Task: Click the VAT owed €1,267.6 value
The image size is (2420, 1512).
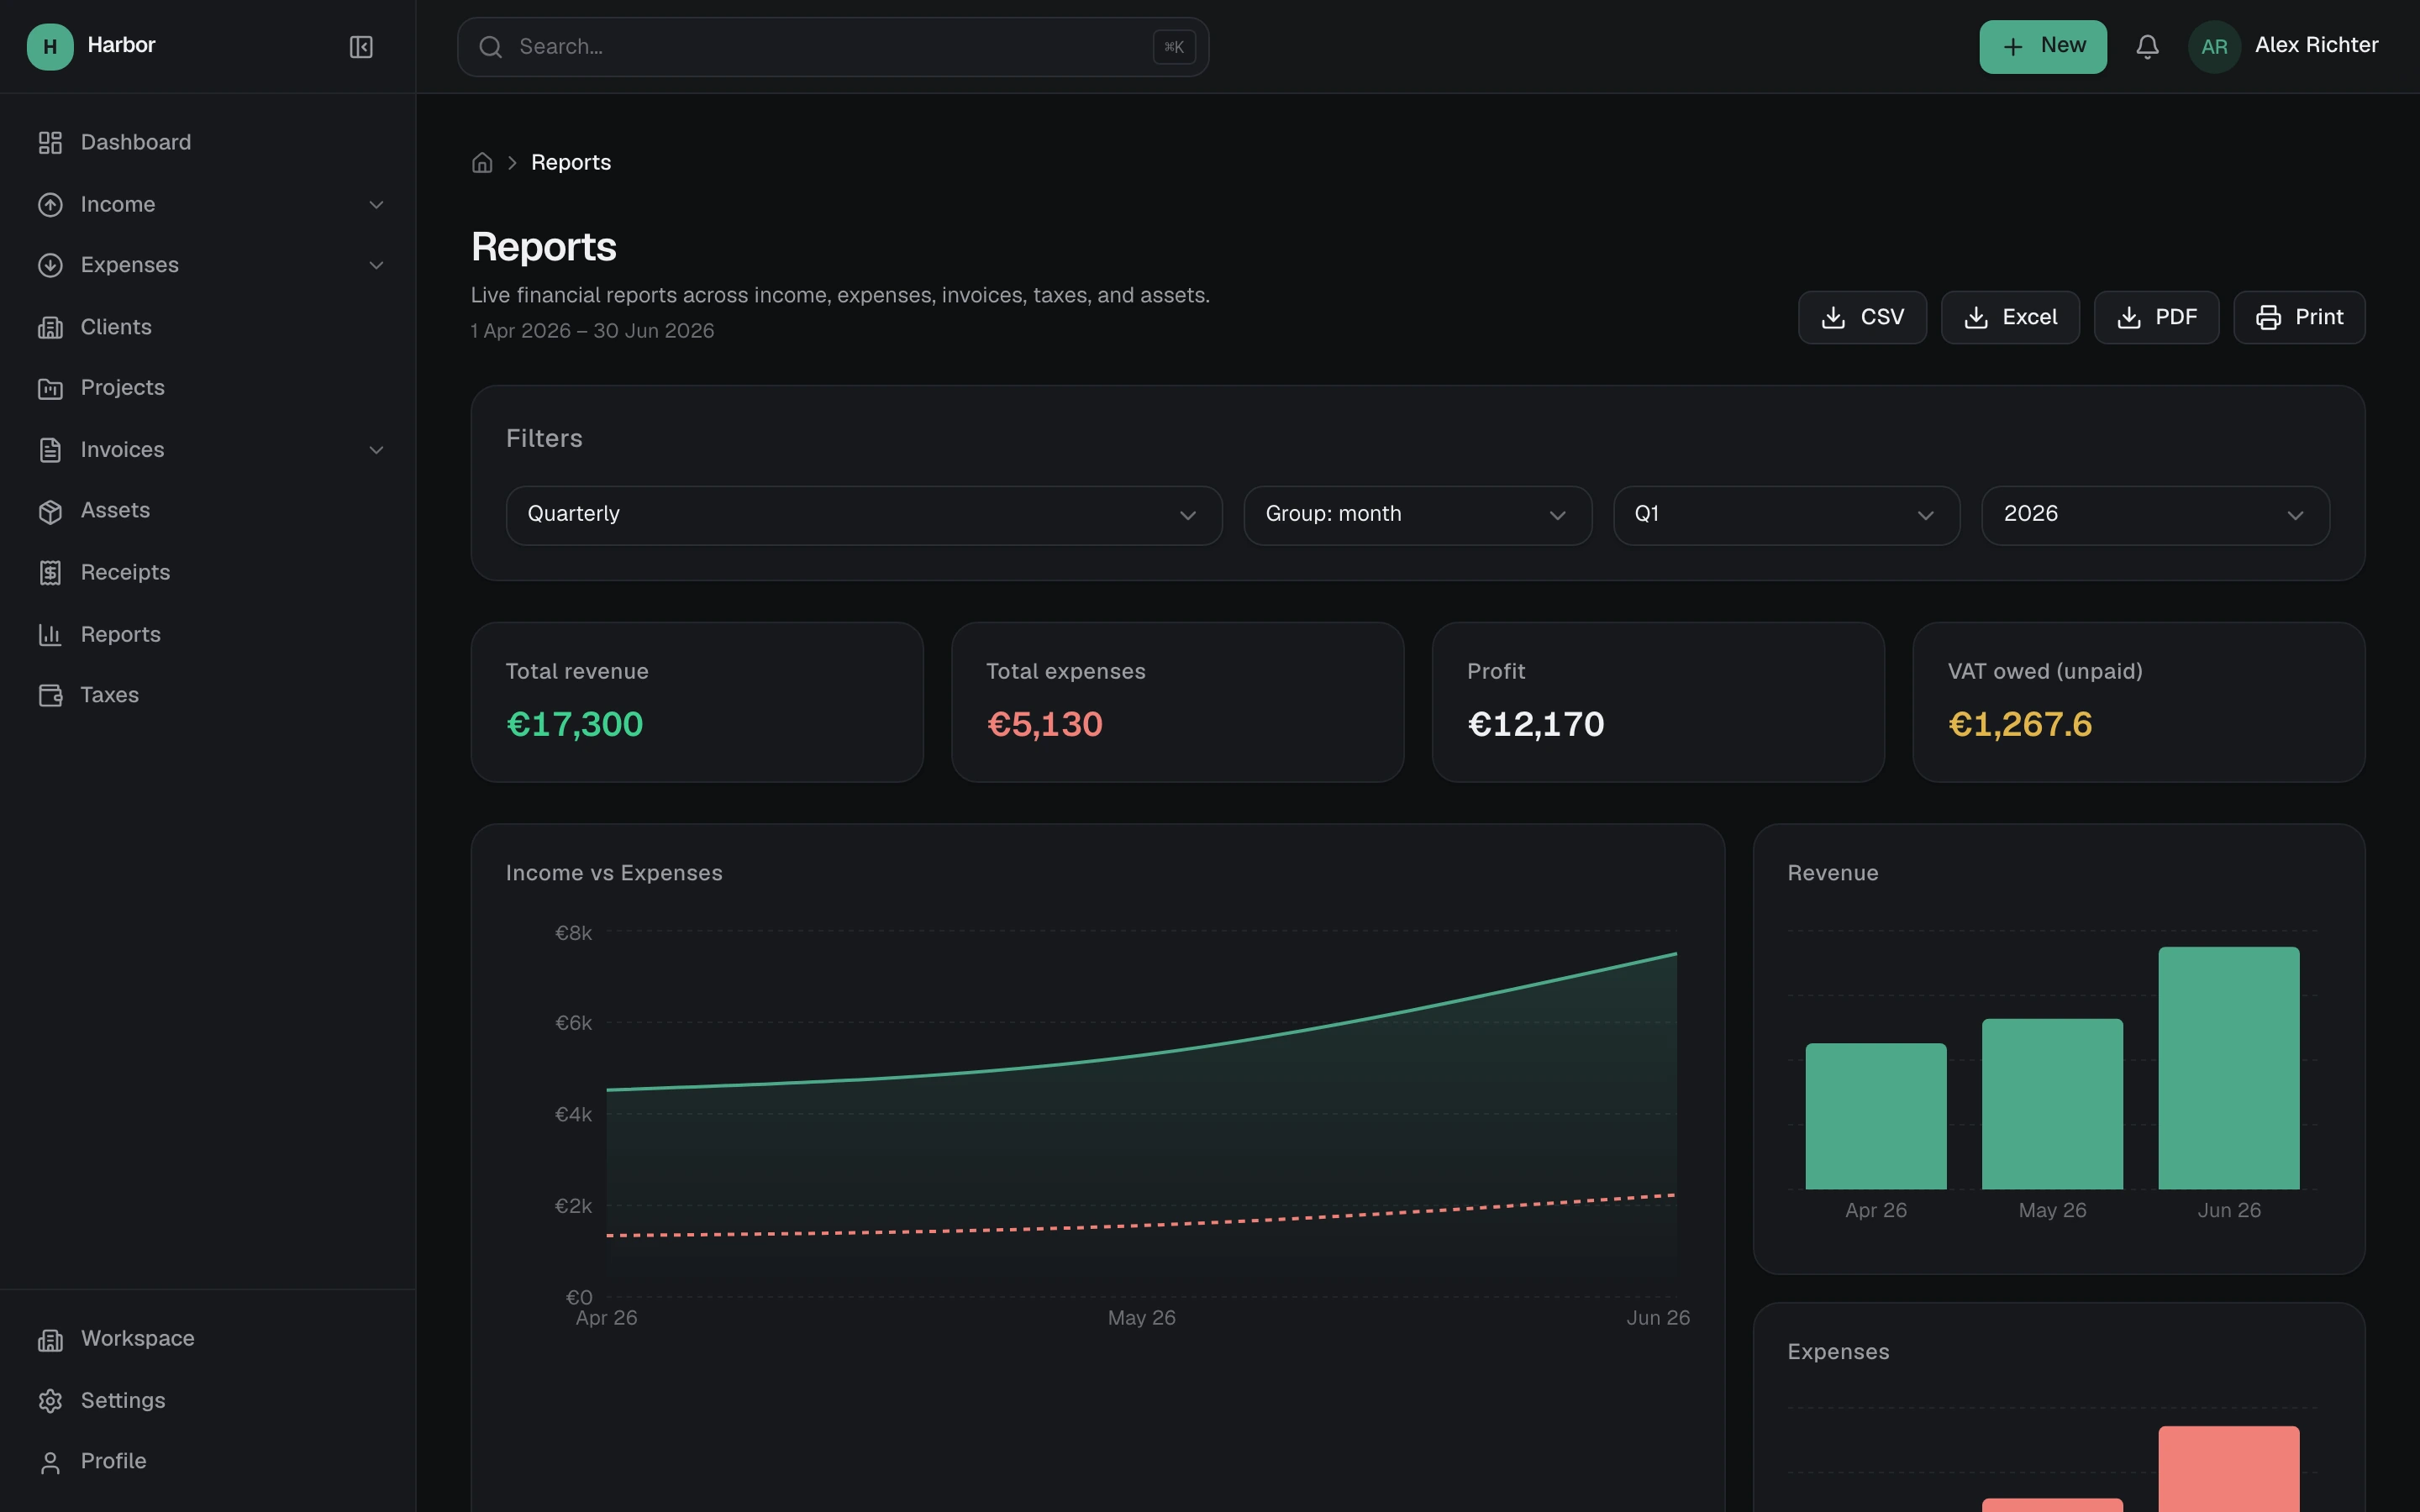Action: coord(2020,725)
